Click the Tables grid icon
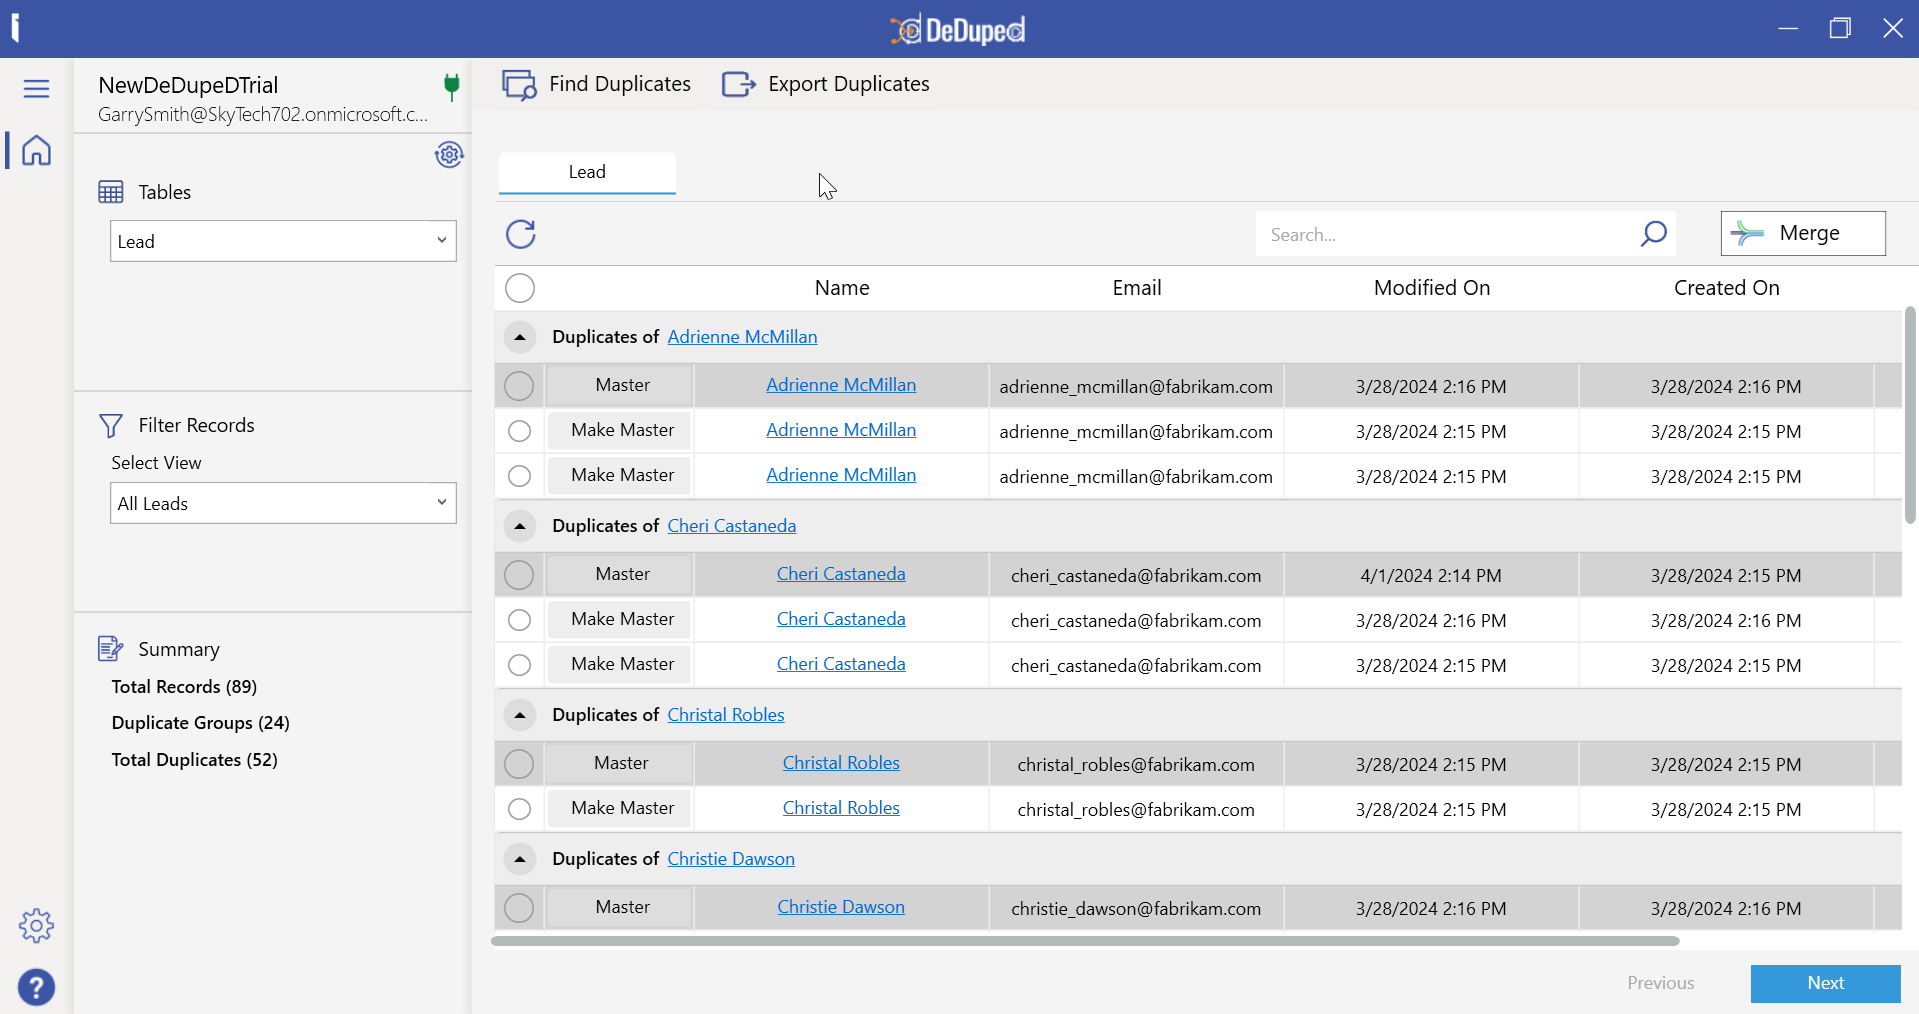1919x1014 pixels. (111, 192)
